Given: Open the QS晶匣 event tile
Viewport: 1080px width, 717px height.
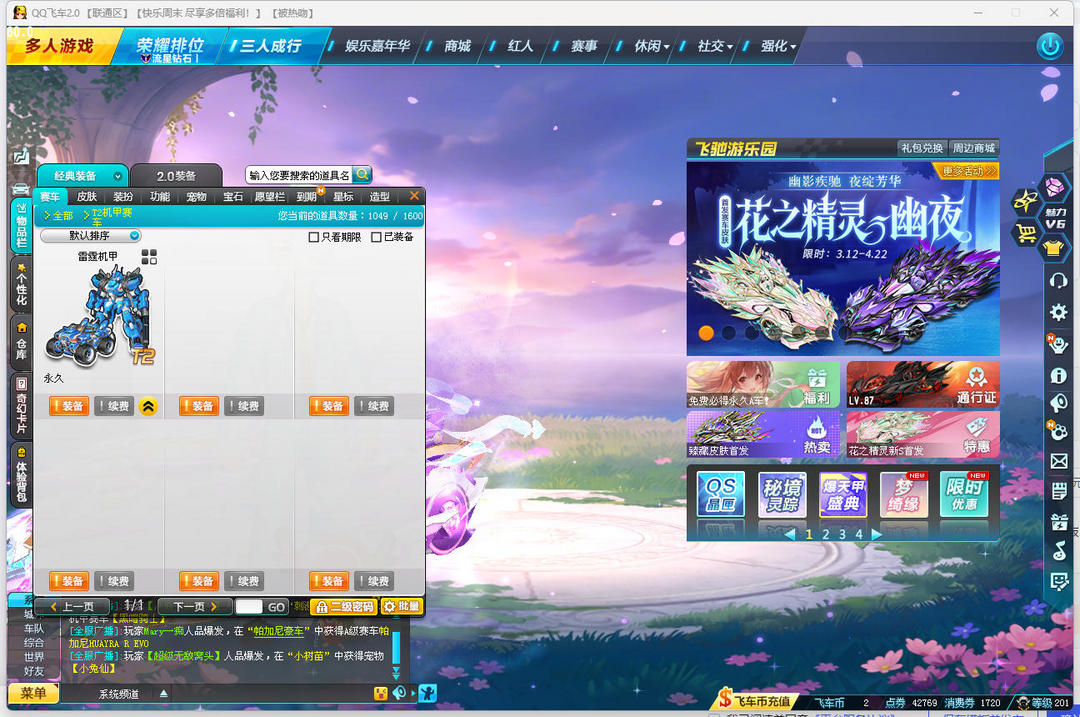Looking at the screenshot, I should tap(720, 494).
